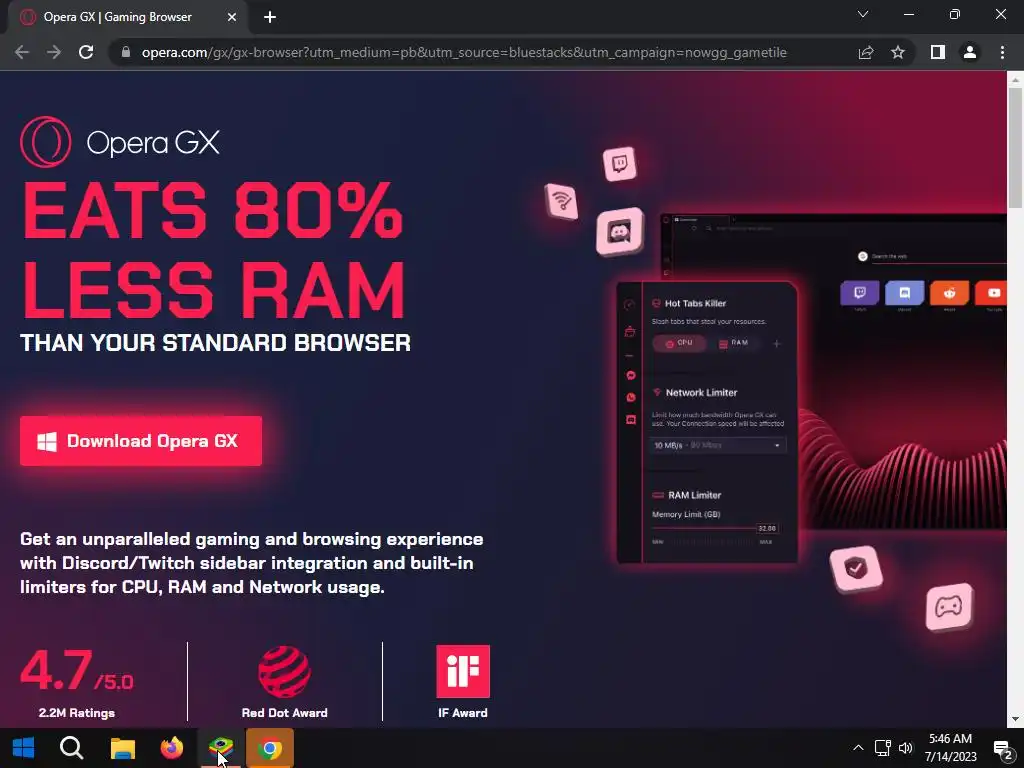Select the opera.com URL in address bar
The width and height of the screenshot is (1024, 768).
point(464,52)
